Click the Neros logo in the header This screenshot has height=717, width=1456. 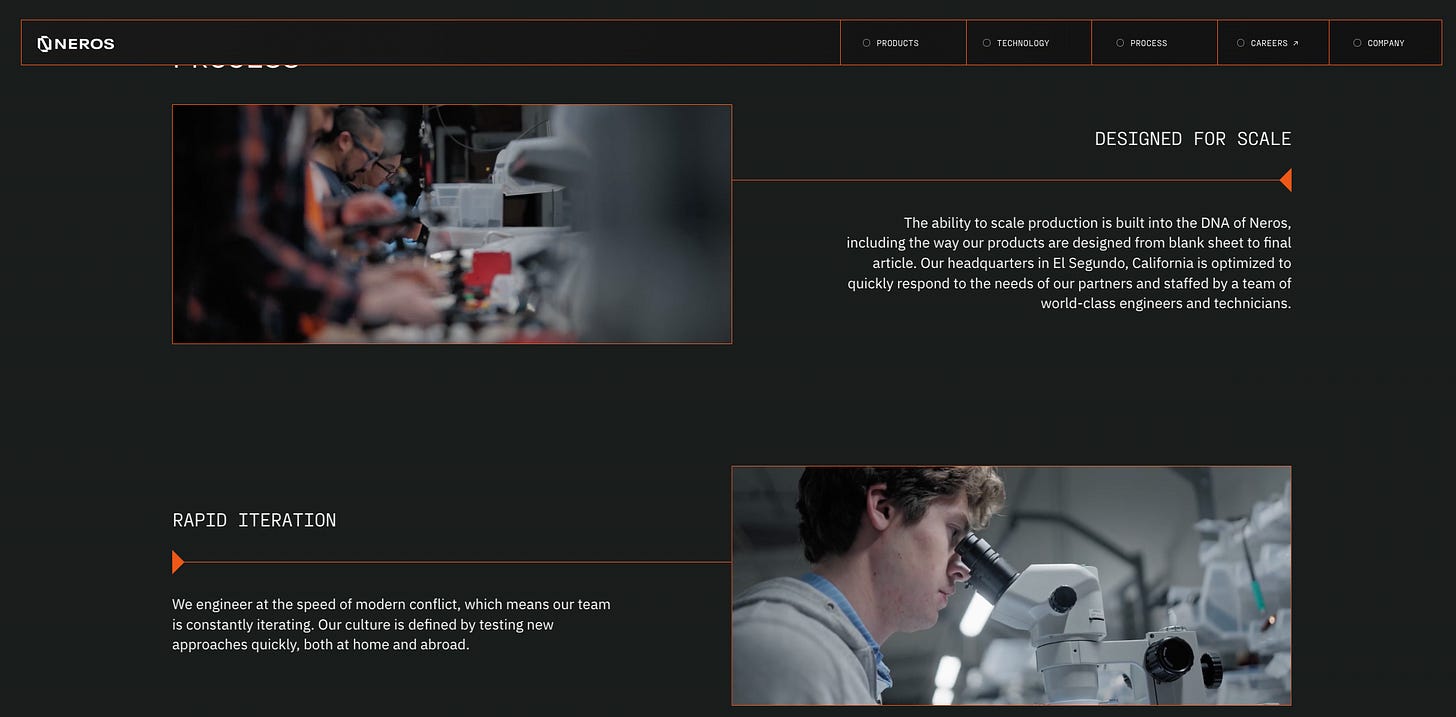[x=76, y=43]
